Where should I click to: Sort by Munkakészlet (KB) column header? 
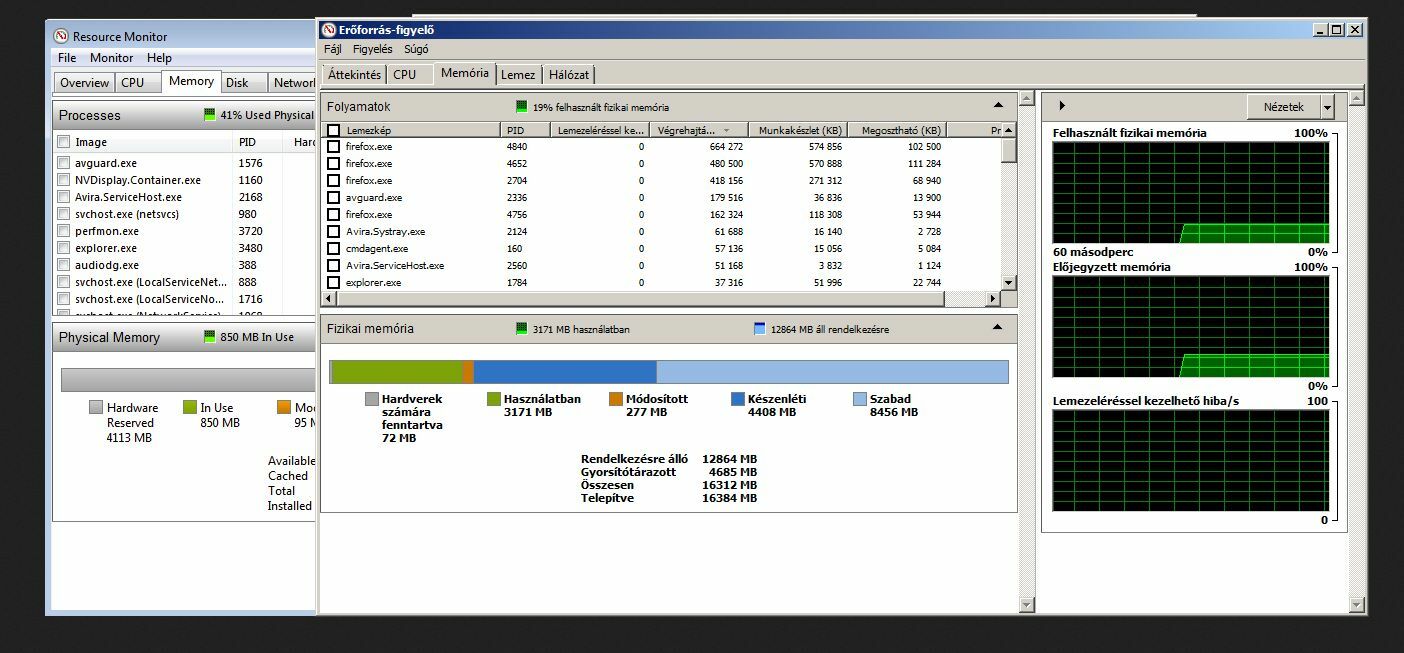click(797, 131)
